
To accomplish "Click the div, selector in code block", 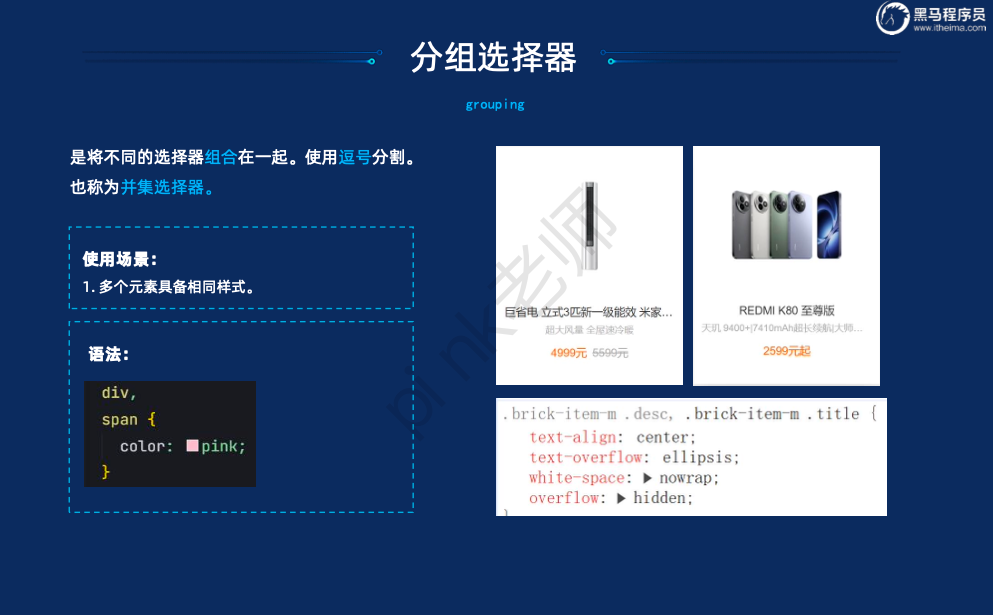I will [x=119, y=393].
